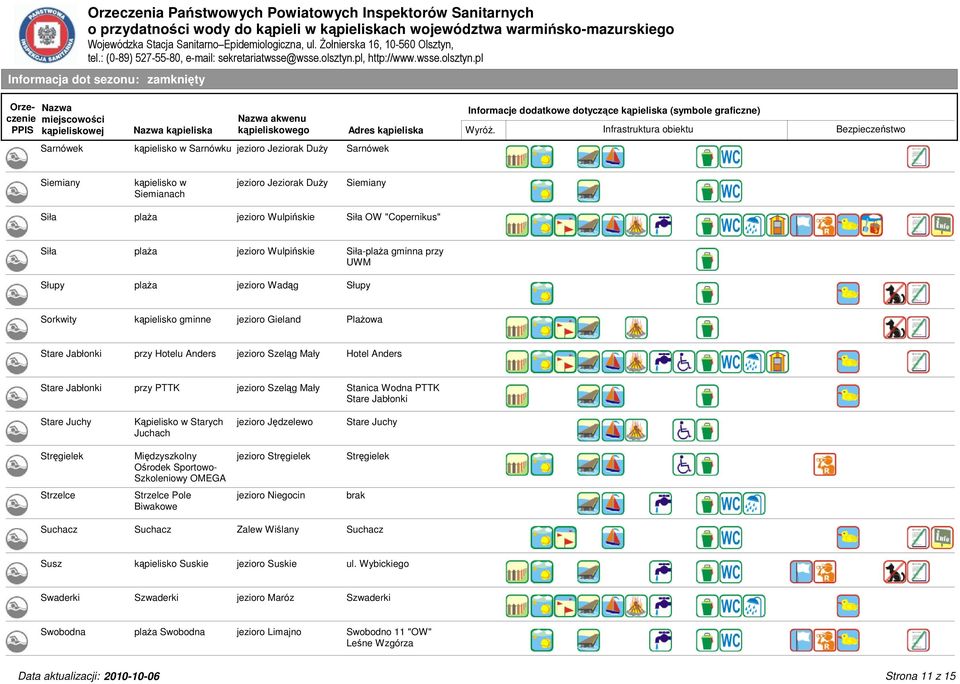This screenshot has height=684, width=960.
Task: Click the wheelchair icon in Hotel Anders row
Action: click(684, 362)
